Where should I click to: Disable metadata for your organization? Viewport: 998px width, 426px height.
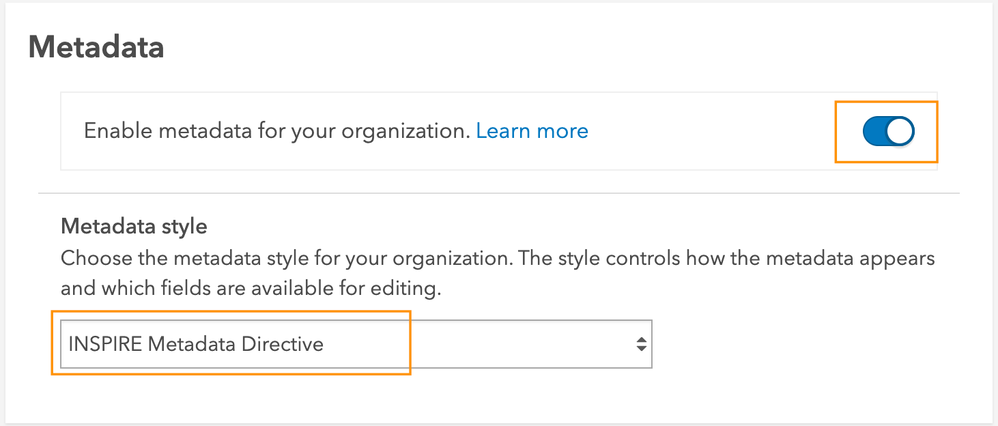(887, 131)
